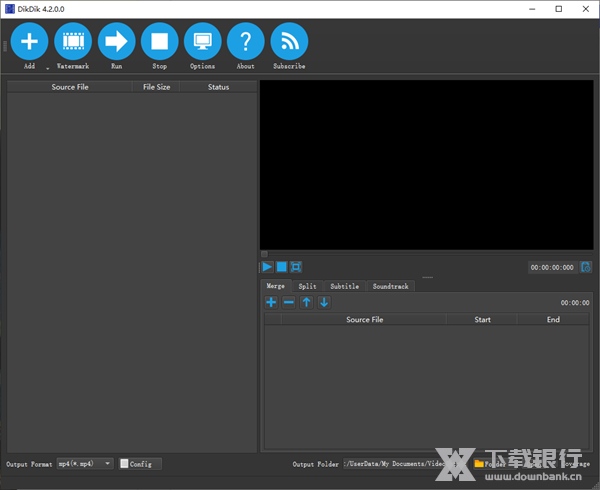Play the video in the preview
The width and height of the screenshot is (600, 490).
point(267,267)
